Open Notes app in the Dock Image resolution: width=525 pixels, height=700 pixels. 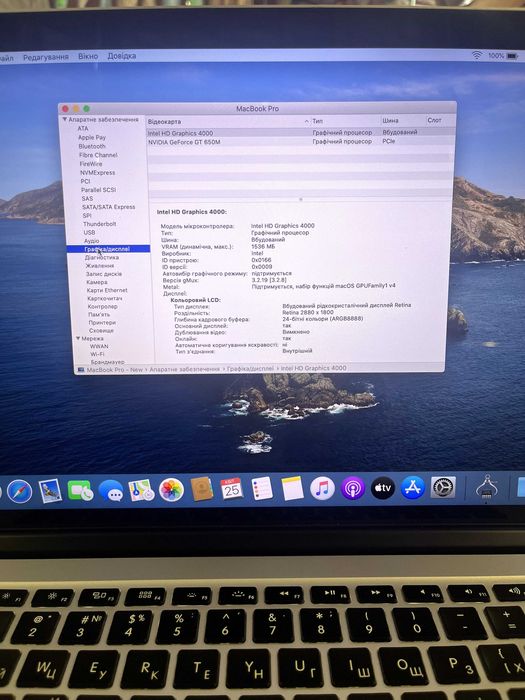pyautogui.click(x=292, y=488)
